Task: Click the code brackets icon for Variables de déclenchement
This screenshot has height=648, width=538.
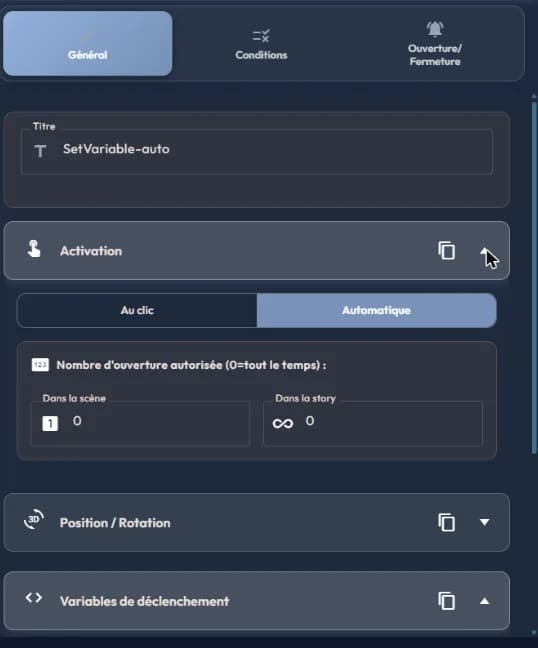Action: pyautogui.click(x=33, y=598)
